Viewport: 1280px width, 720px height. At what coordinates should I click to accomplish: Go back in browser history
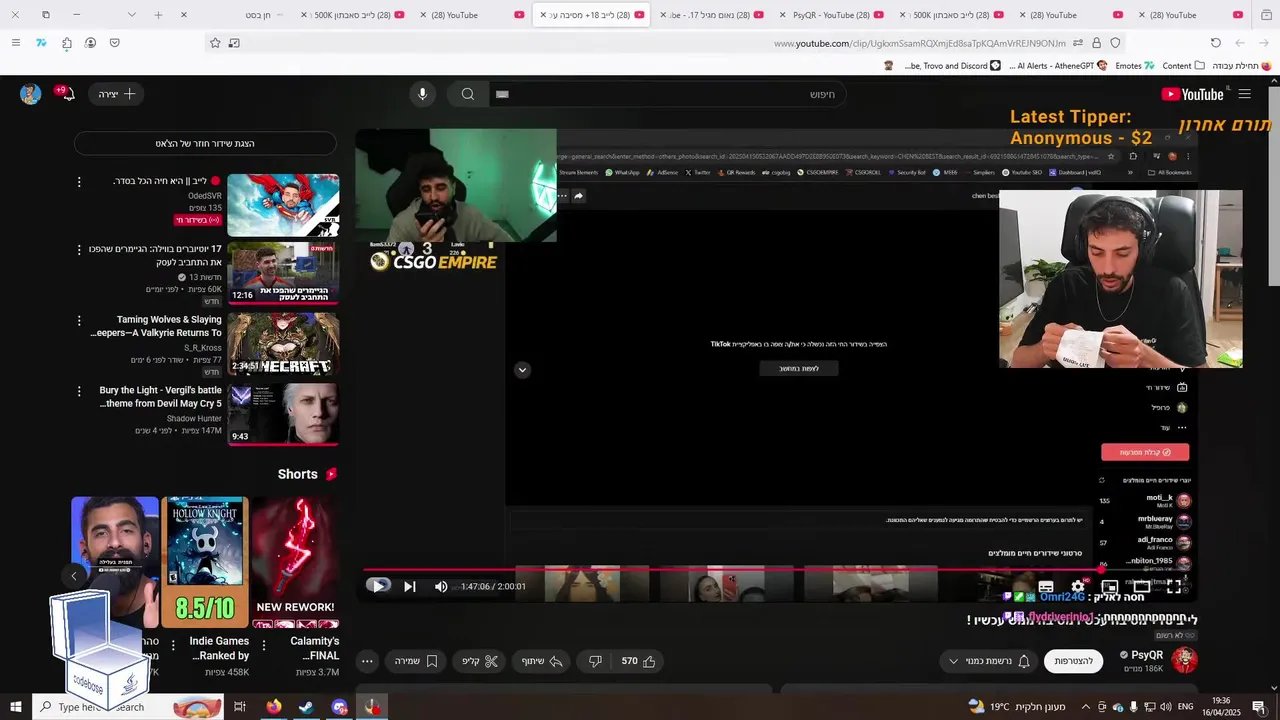point(1264,43)
